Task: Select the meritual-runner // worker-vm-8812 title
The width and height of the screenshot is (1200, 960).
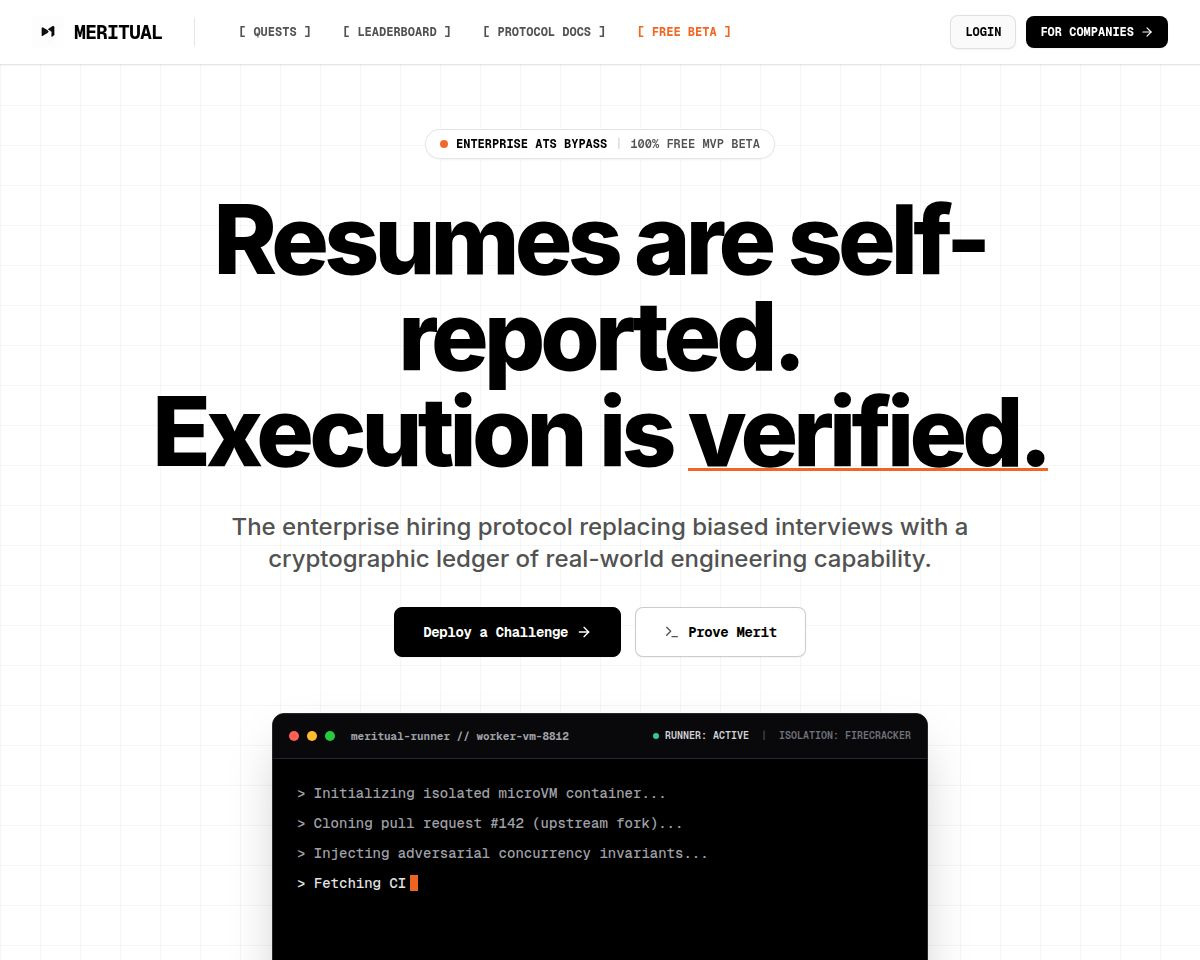Action: 460,736
